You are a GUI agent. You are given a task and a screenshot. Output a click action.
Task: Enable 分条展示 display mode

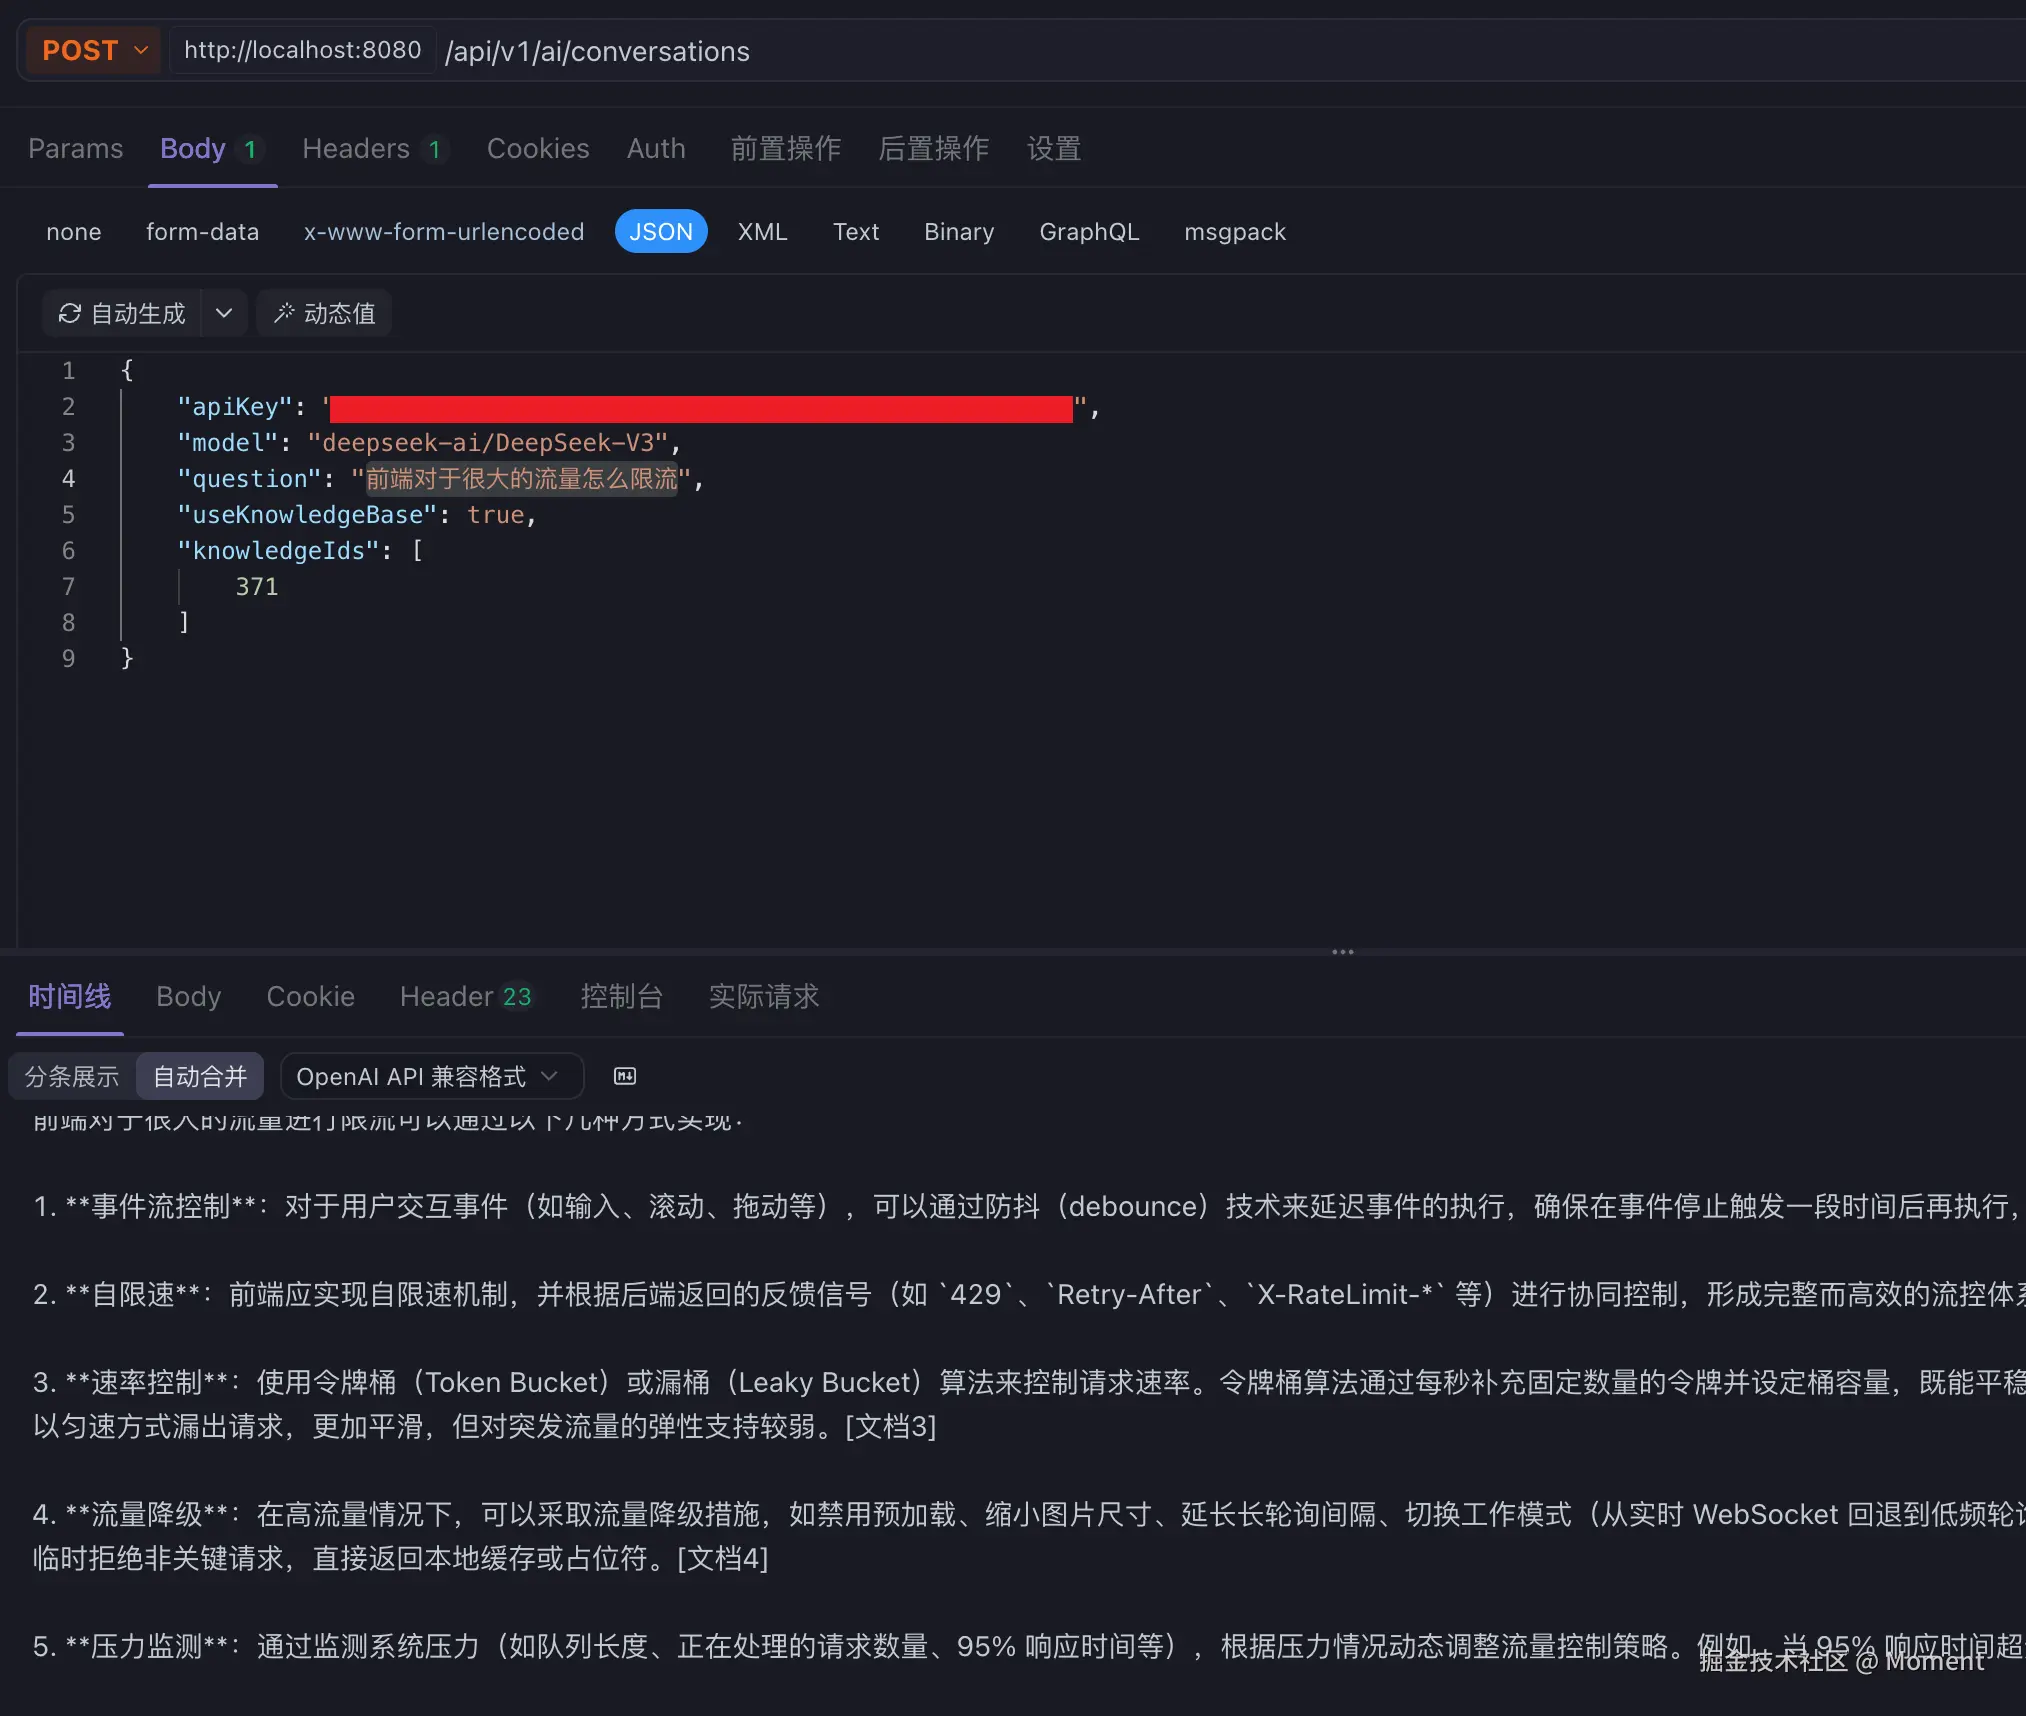pyautogui.click(x=71, y=1076)
